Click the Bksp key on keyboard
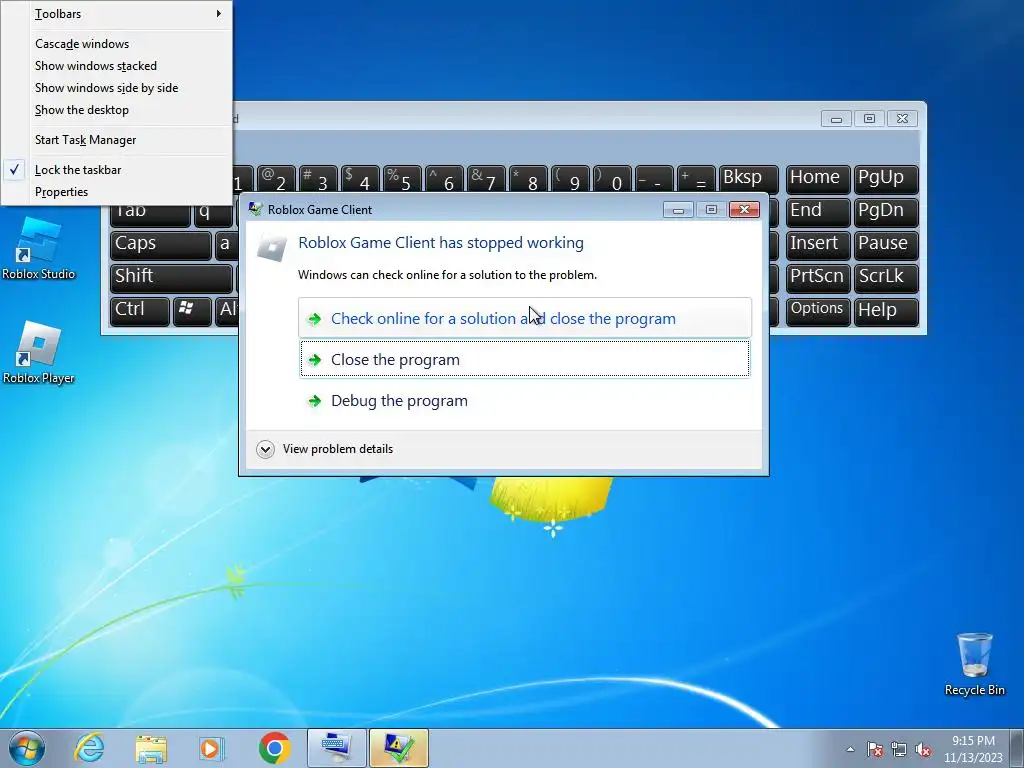This screenshot has width=1024, height=768. click(x=748, y=178)
